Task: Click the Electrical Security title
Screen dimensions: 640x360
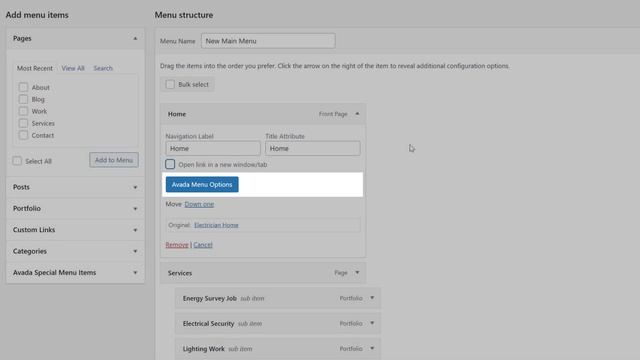Action: 208,324
